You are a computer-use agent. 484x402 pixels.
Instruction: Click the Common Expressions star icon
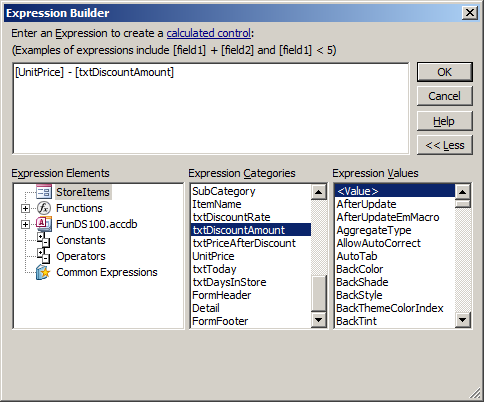(43, 272)
